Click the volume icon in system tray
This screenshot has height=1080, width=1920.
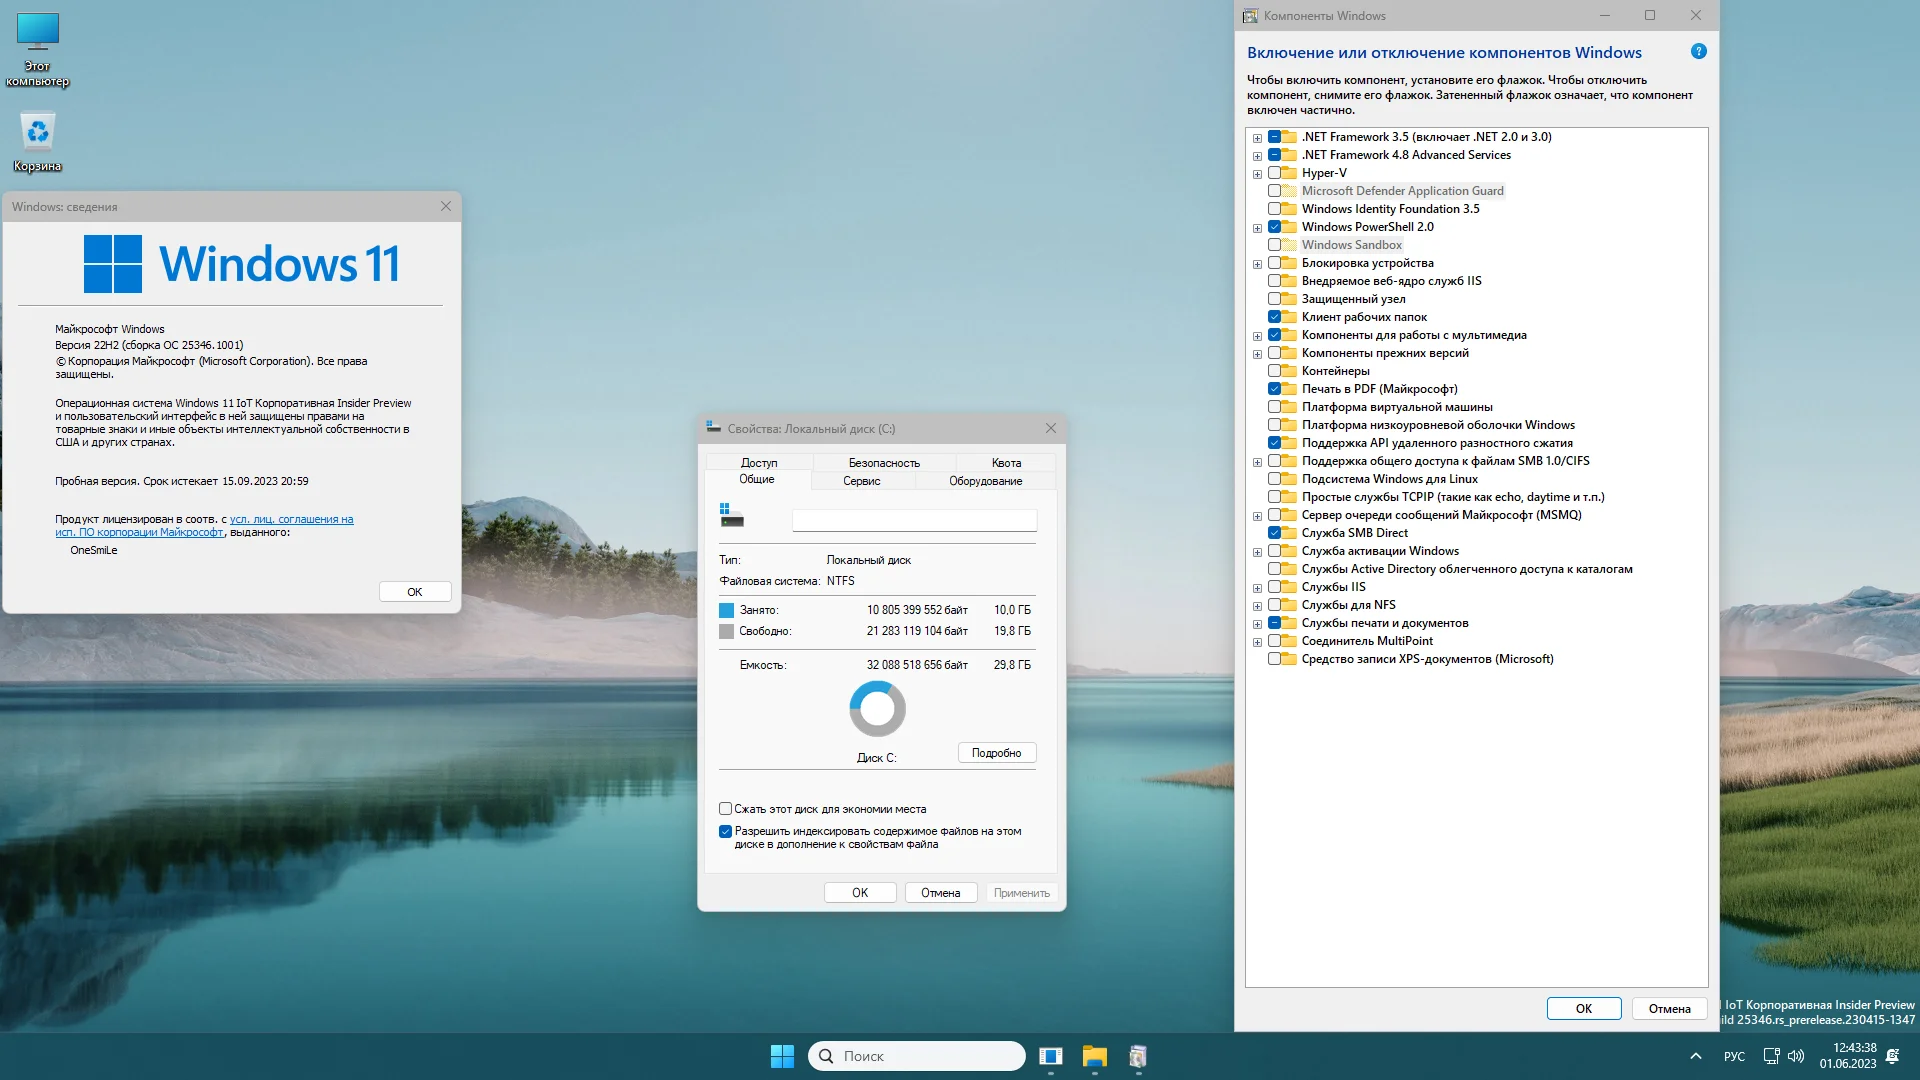1796,1056
